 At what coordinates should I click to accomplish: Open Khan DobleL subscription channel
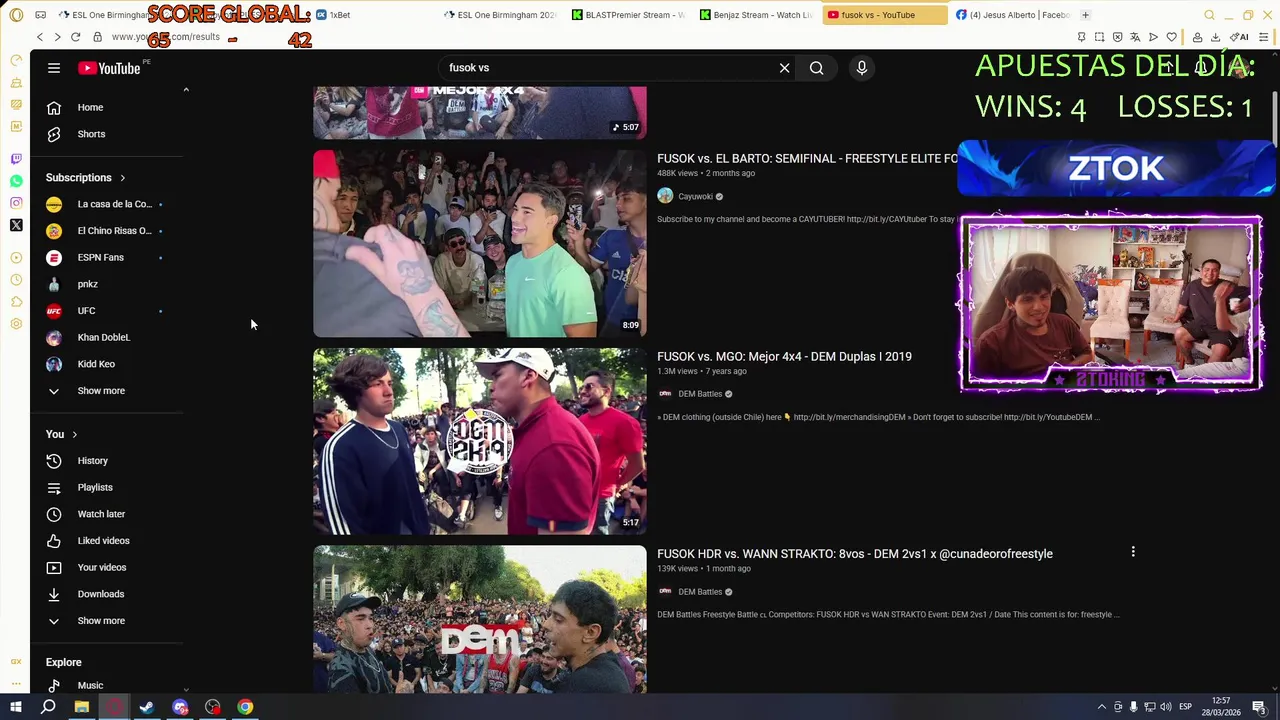click(x=104, y=337)
